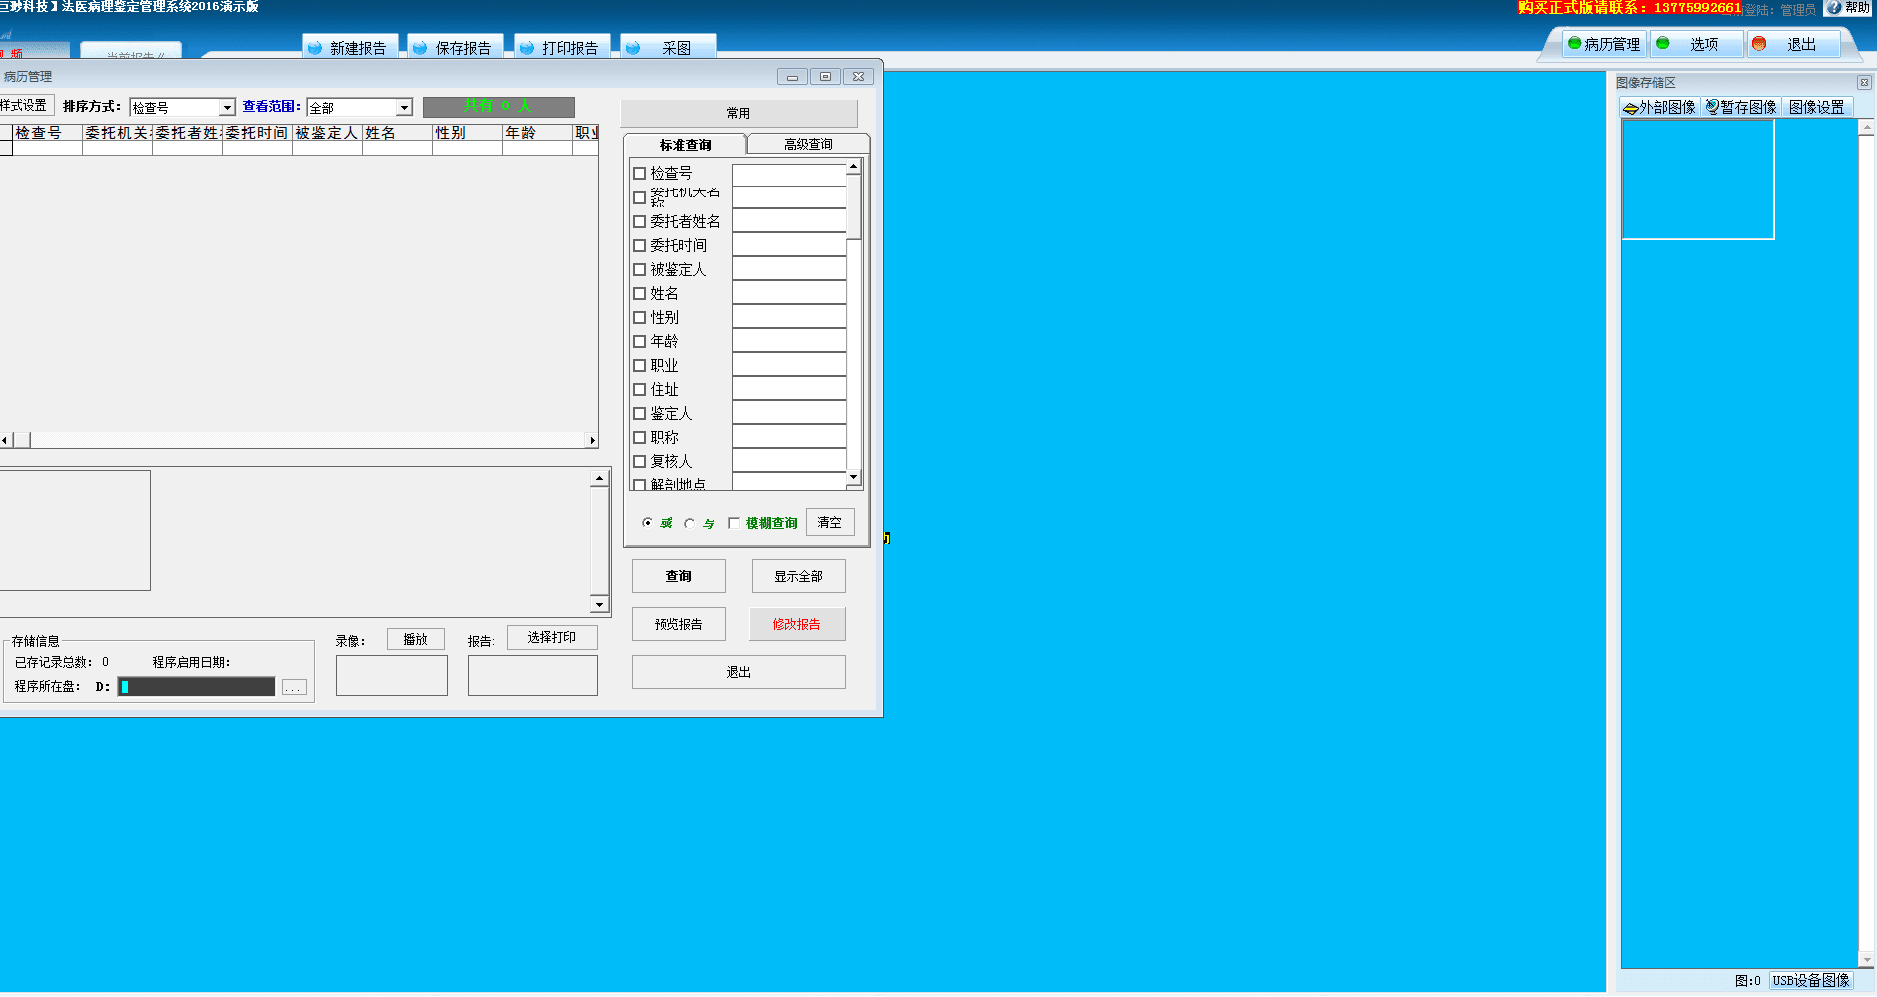Image resolution: width=1877 pixels, height=997 pixels.
Task: Expand the 排序方式 dropdown
Action: [227, 108]
